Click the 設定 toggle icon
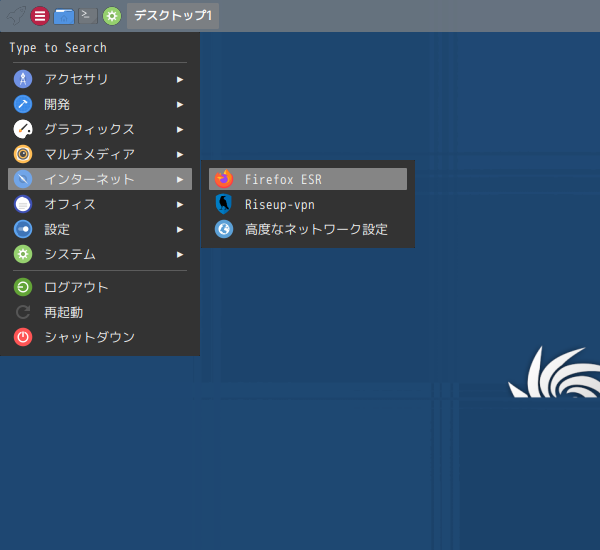This screenshot has height=550, width=600. [x=23, y=229]
